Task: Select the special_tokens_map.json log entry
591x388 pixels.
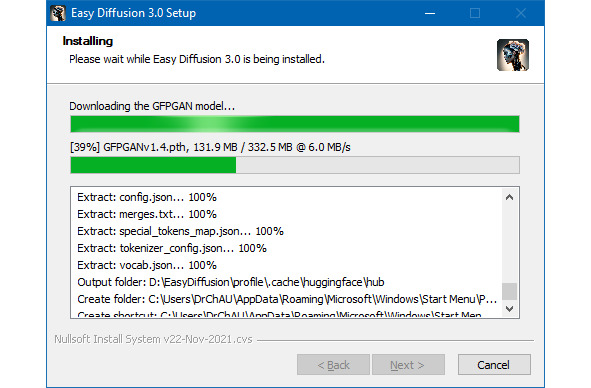Action: [181, 231]
